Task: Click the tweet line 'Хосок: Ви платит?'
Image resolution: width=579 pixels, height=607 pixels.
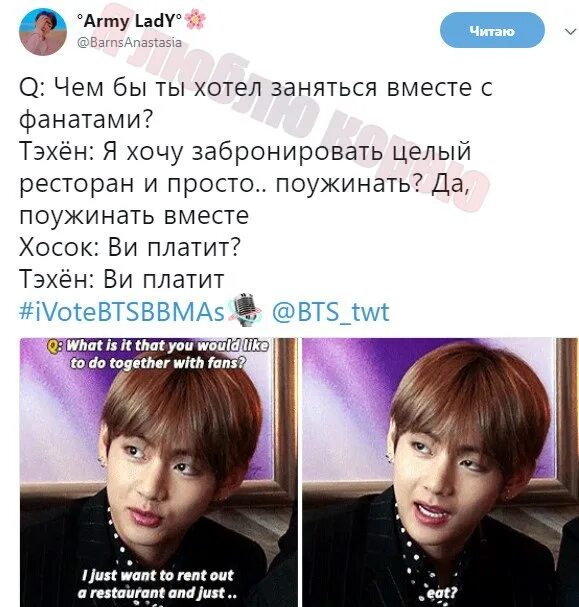Action: [130, 247]
